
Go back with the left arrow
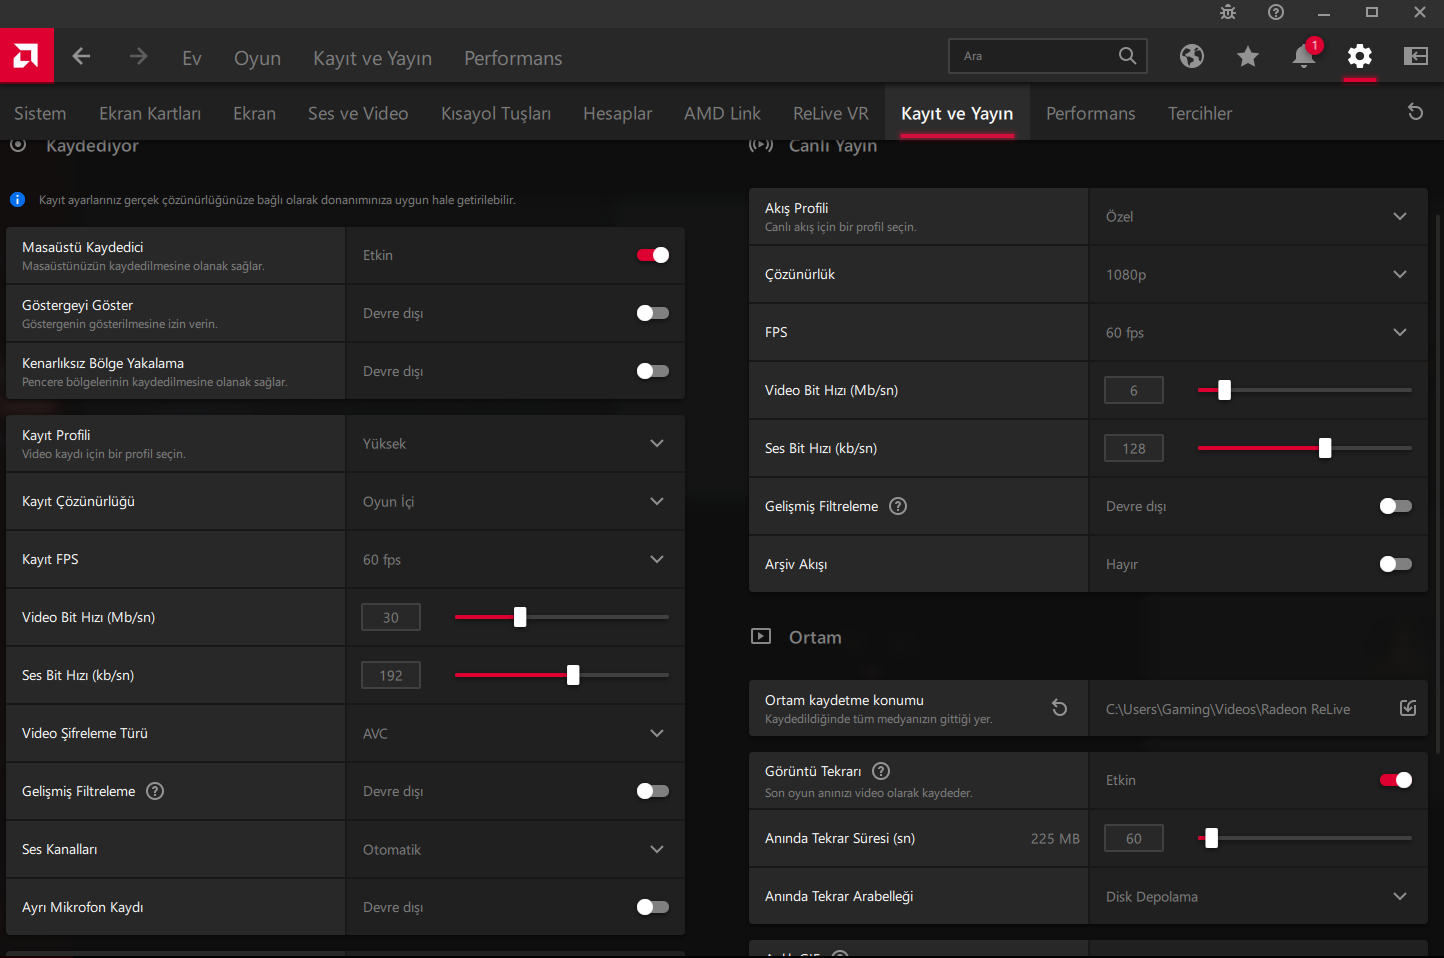click(82, 57)
